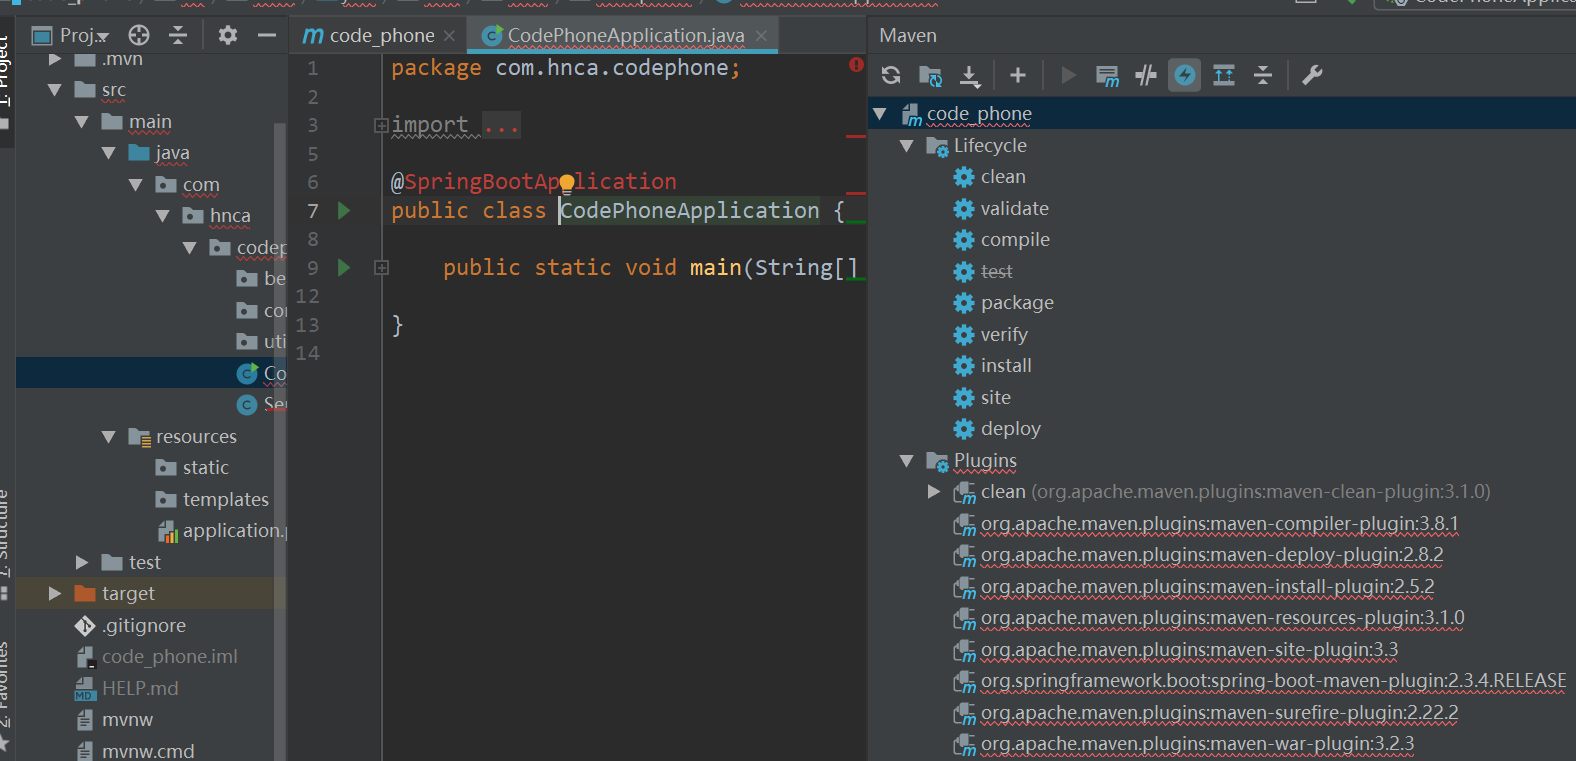
Task: Expand the test folder
Action: pyautogui.click(x=82, y=563)
